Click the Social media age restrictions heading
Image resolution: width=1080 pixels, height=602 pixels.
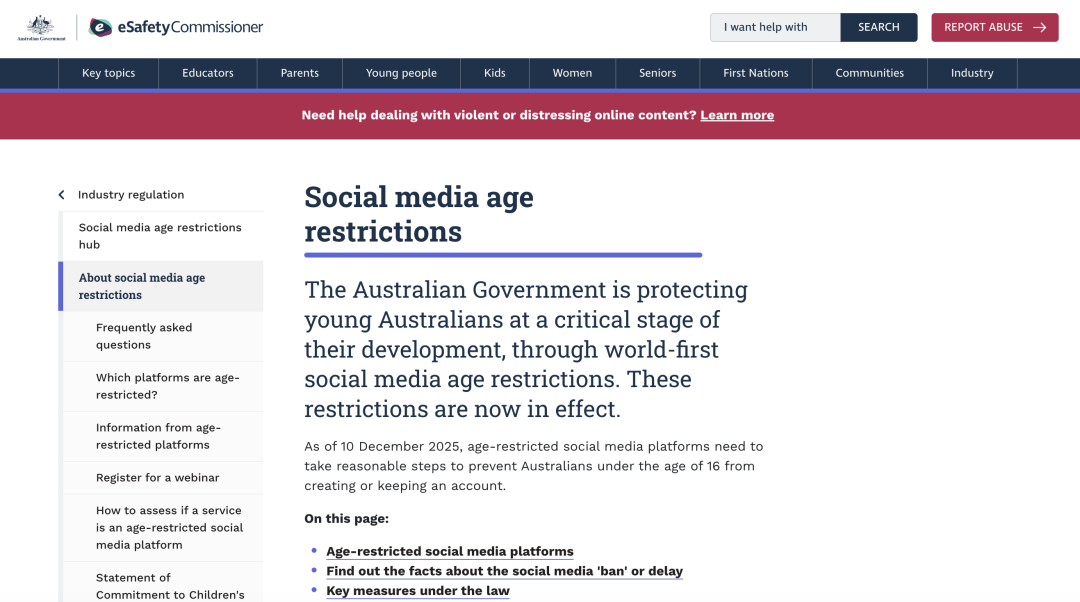tap(419, 214)
